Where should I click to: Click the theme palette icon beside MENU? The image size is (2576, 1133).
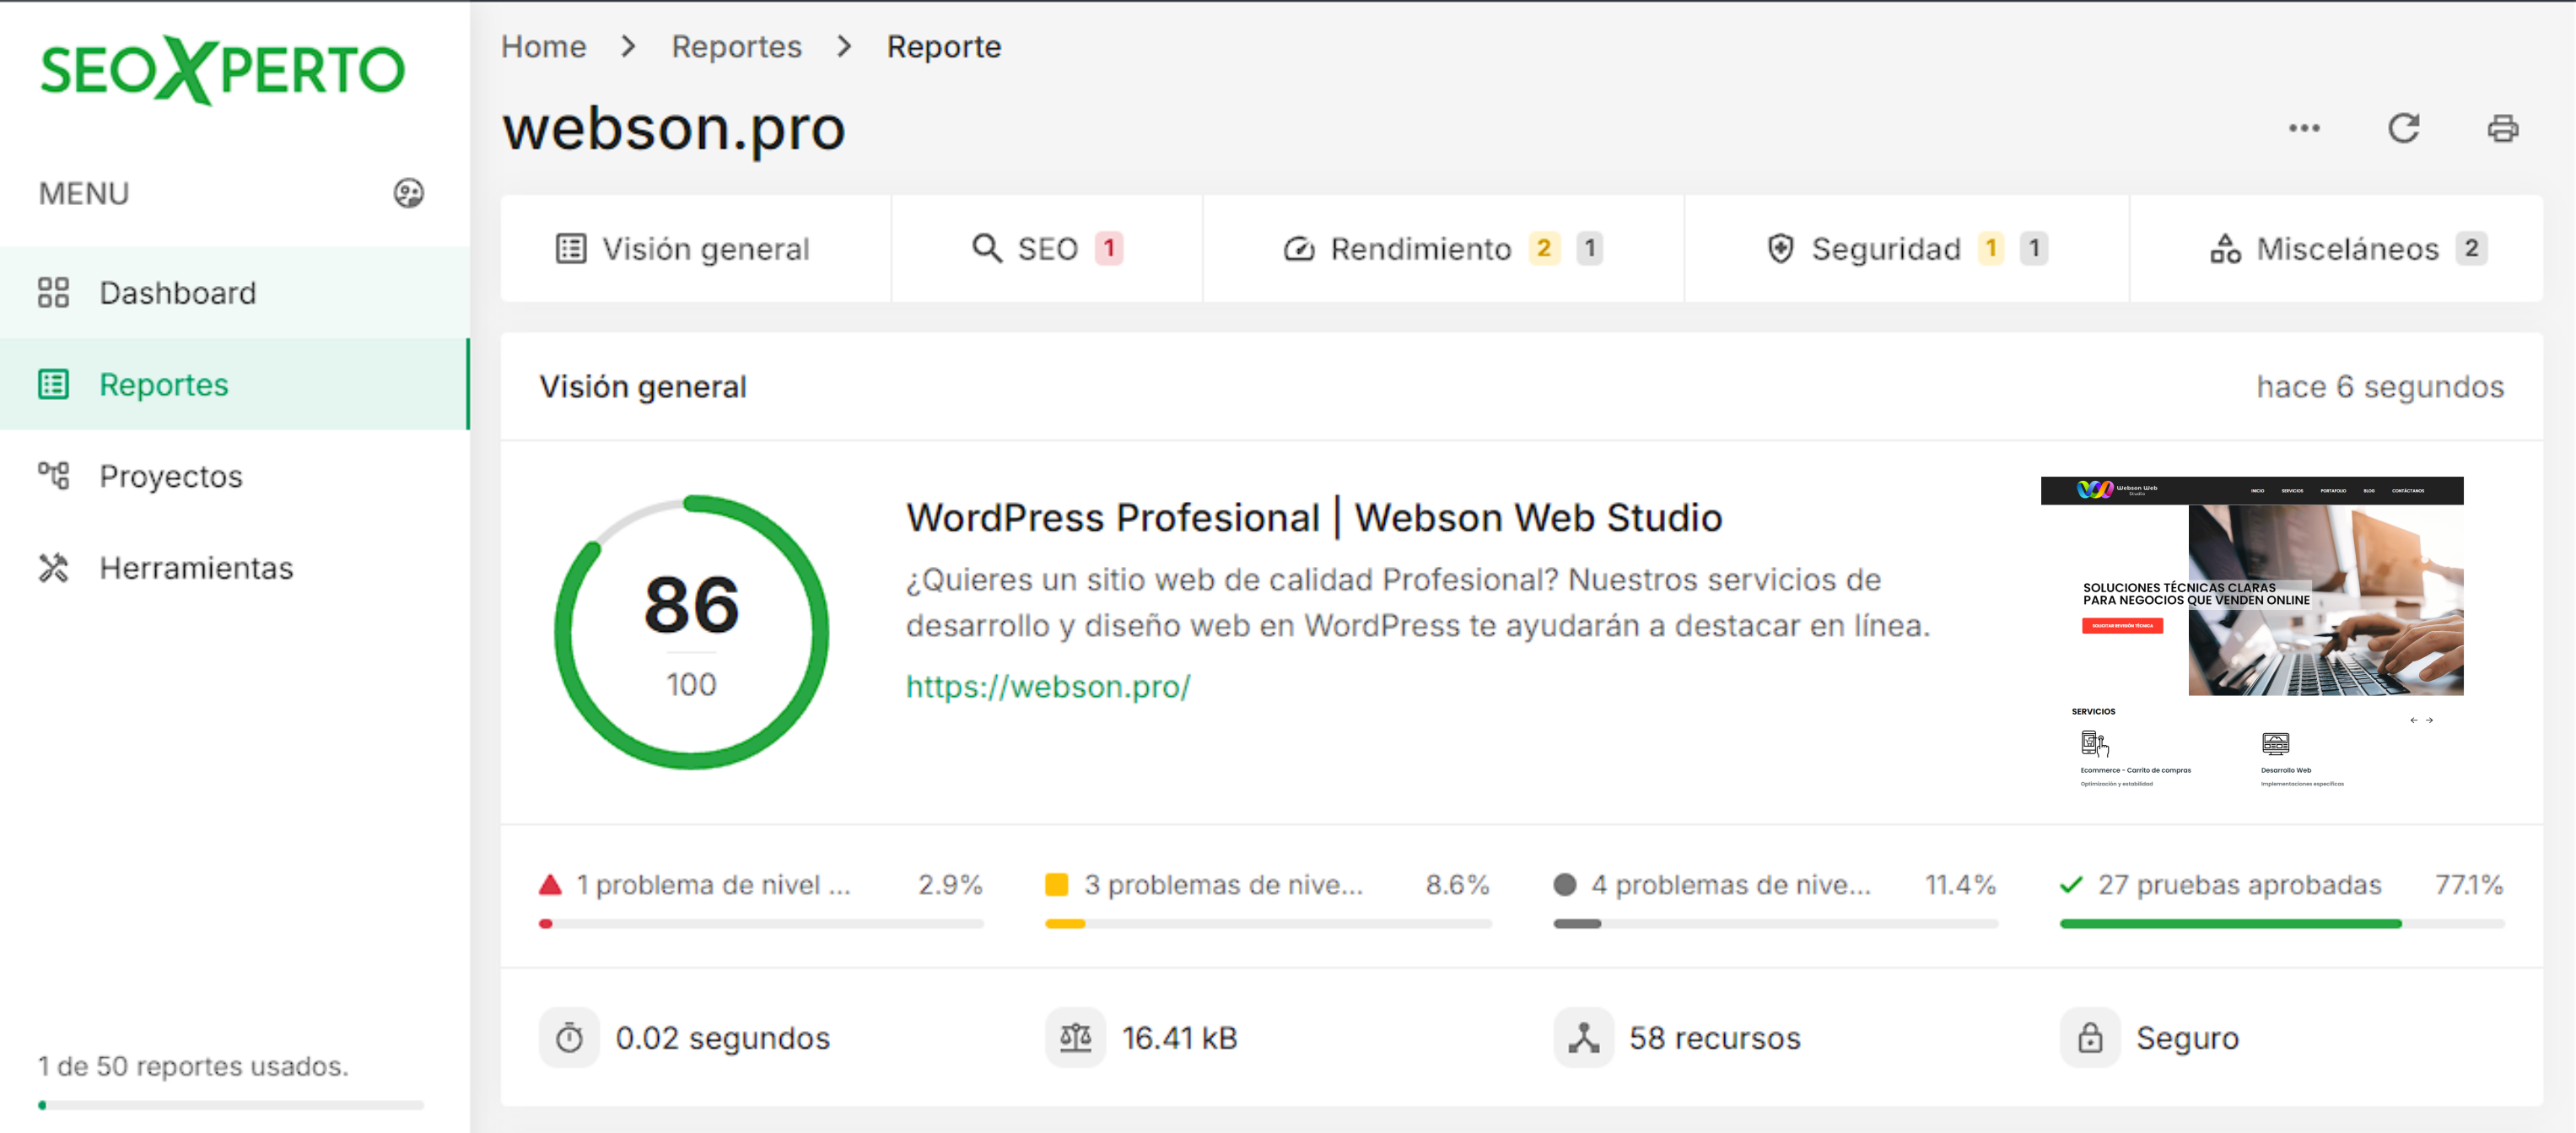408,193
